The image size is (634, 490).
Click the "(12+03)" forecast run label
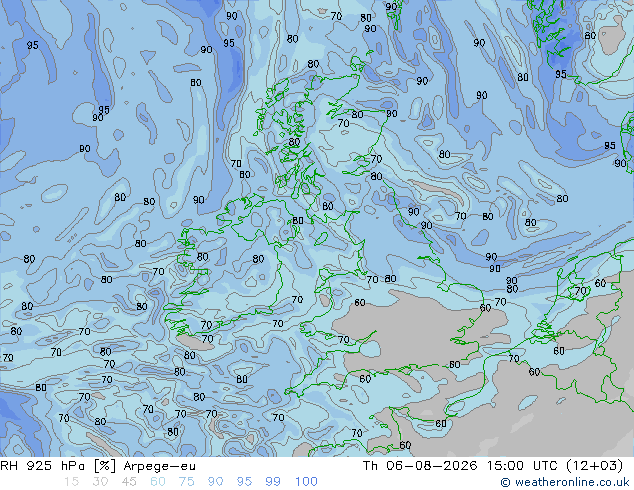coord(595,466)
